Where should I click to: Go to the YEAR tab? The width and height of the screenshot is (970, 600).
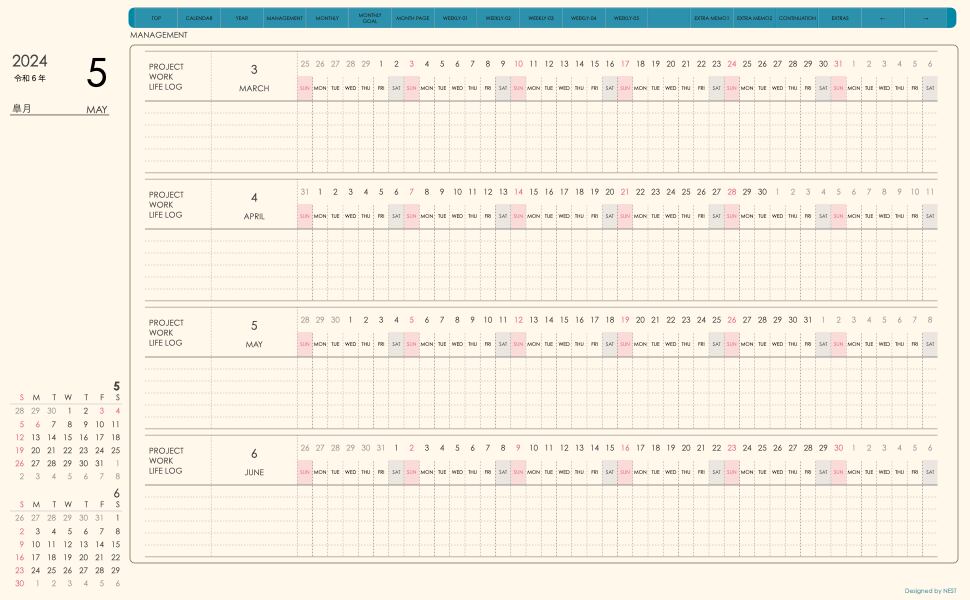[241, 18]
